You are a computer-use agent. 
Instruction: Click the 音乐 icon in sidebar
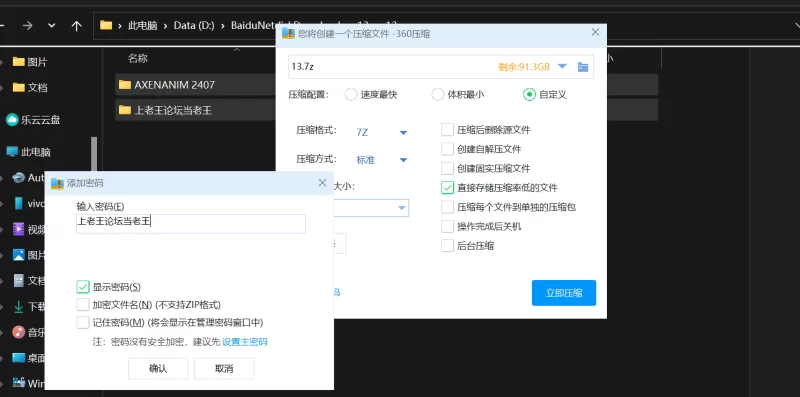(19, 332)
